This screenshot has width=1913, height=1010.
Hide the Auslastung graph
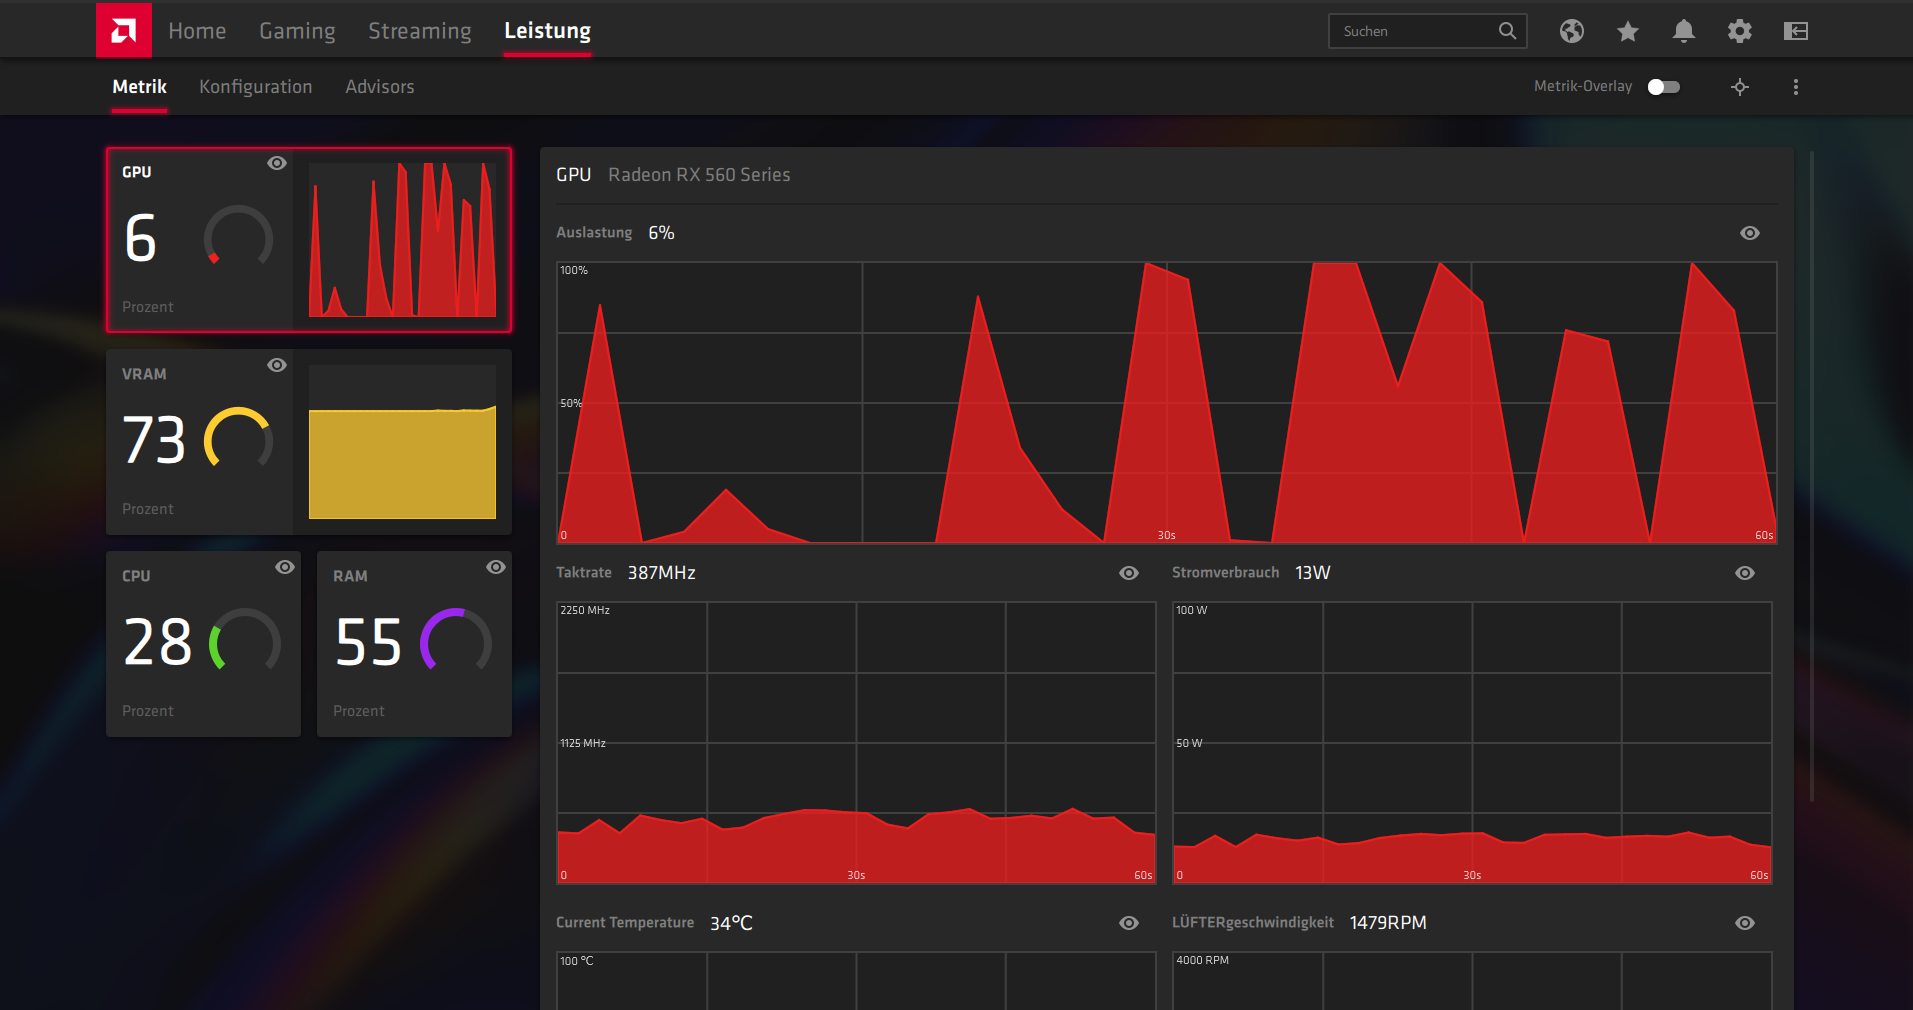pos(1749,232)
